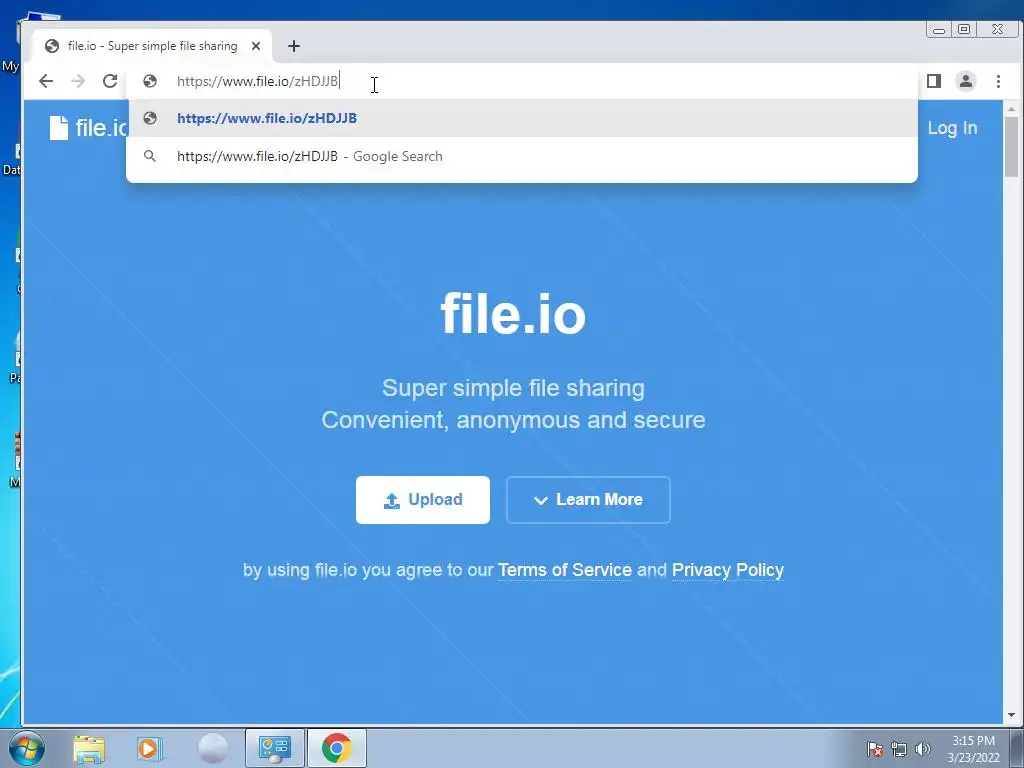Image resolution: width=1024 pixels, height=768 pixels.
Task: Select the file.io - Super simple file sharing tab
Action: [x=152, y=46]
